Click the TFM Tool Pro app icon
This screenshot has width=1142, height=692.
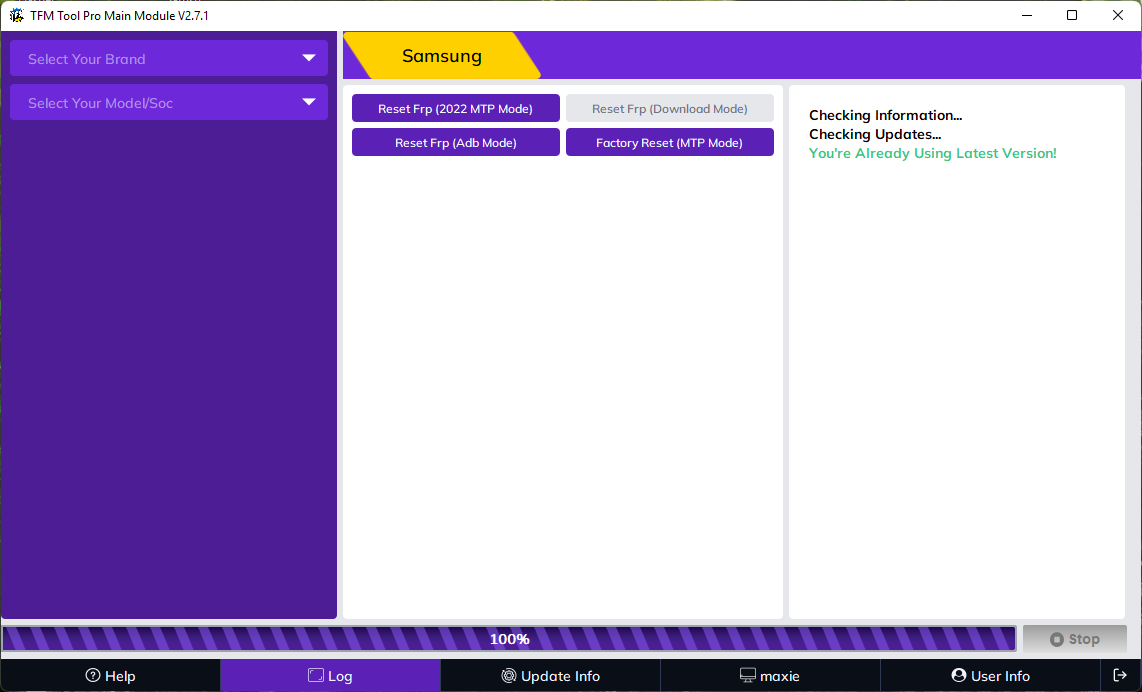16,15
